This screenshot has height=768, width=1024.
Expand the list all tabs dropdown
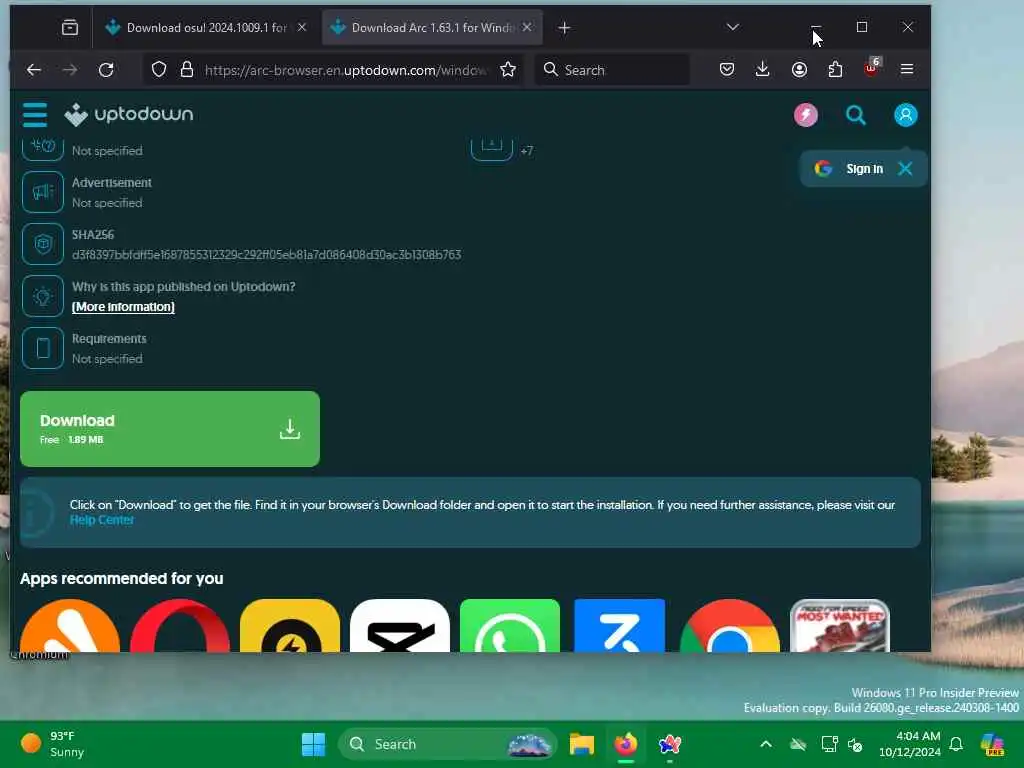coord(733,27)
